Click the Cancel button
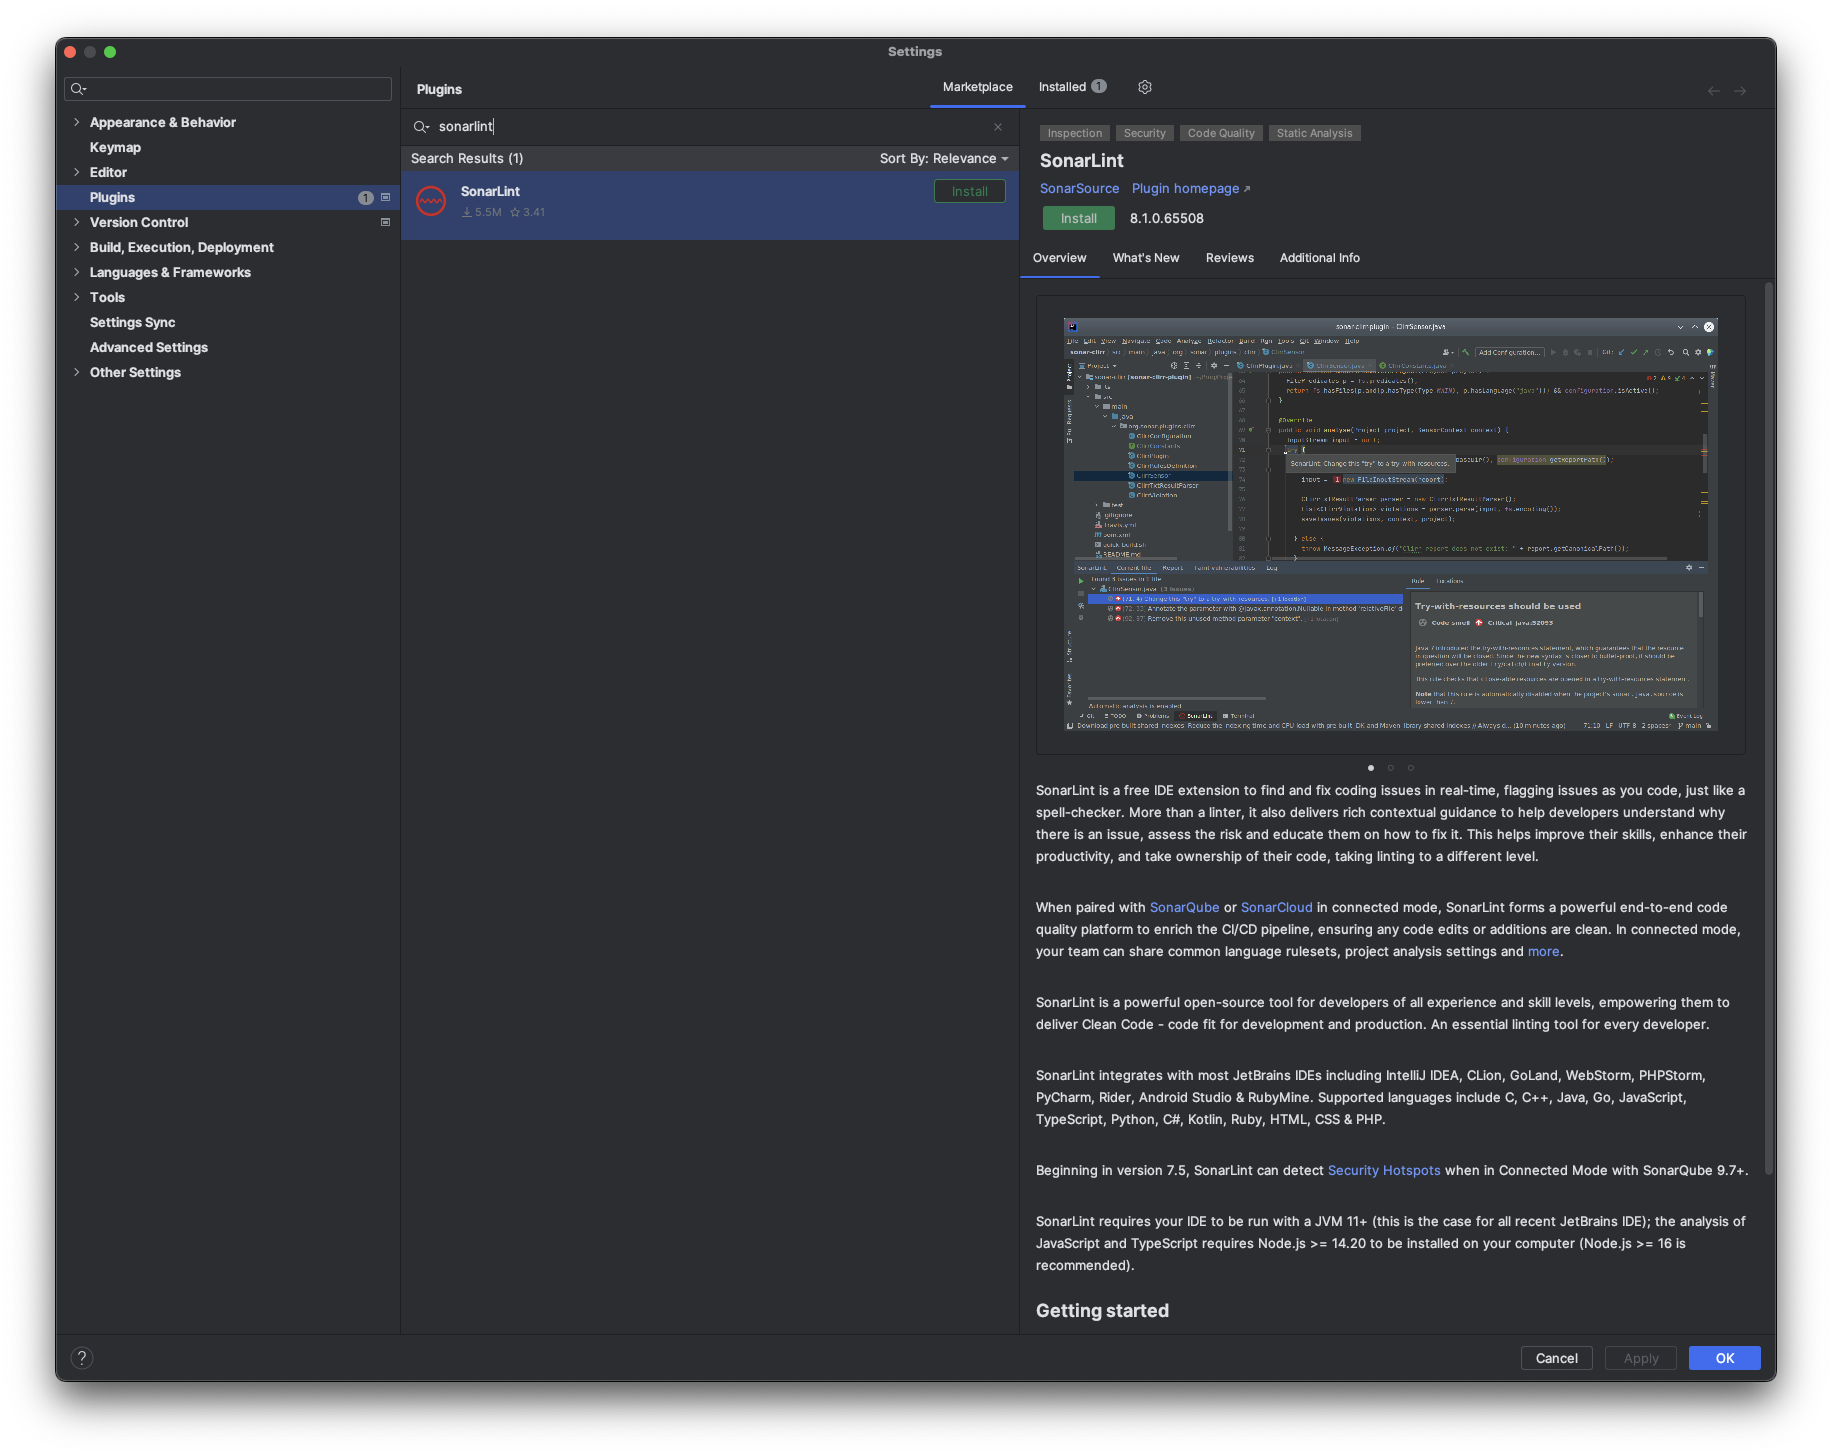 pos(1556,1358)
